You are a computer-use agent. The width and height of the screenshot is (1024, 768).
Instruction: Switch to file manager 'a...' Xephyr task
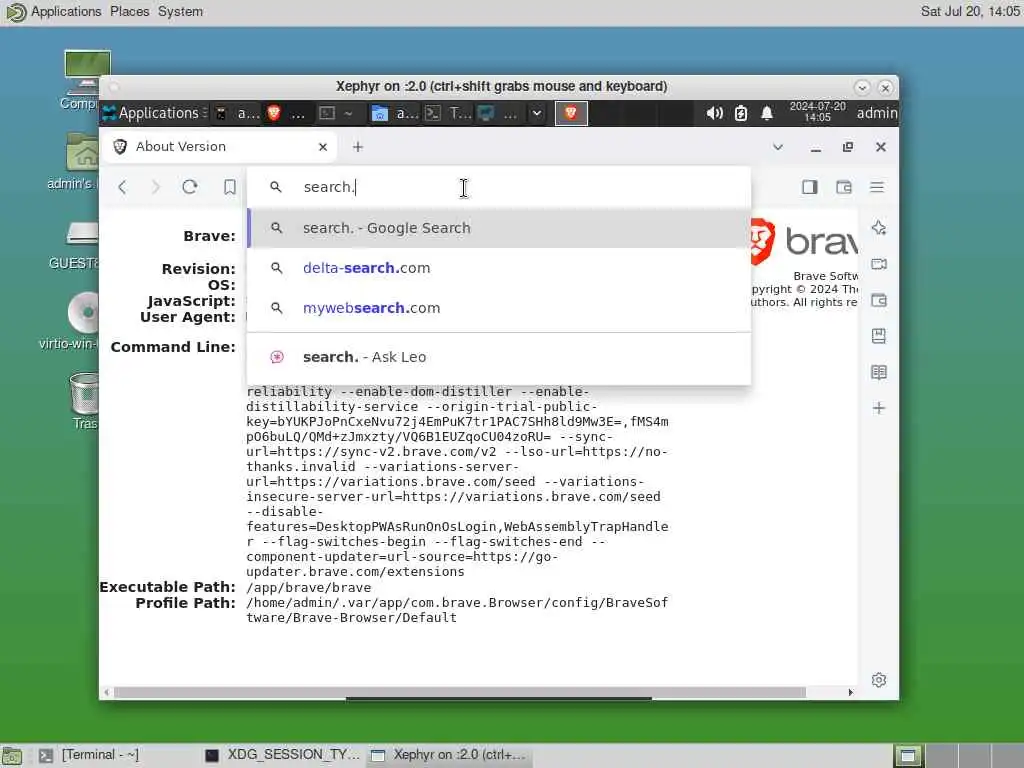394,113
